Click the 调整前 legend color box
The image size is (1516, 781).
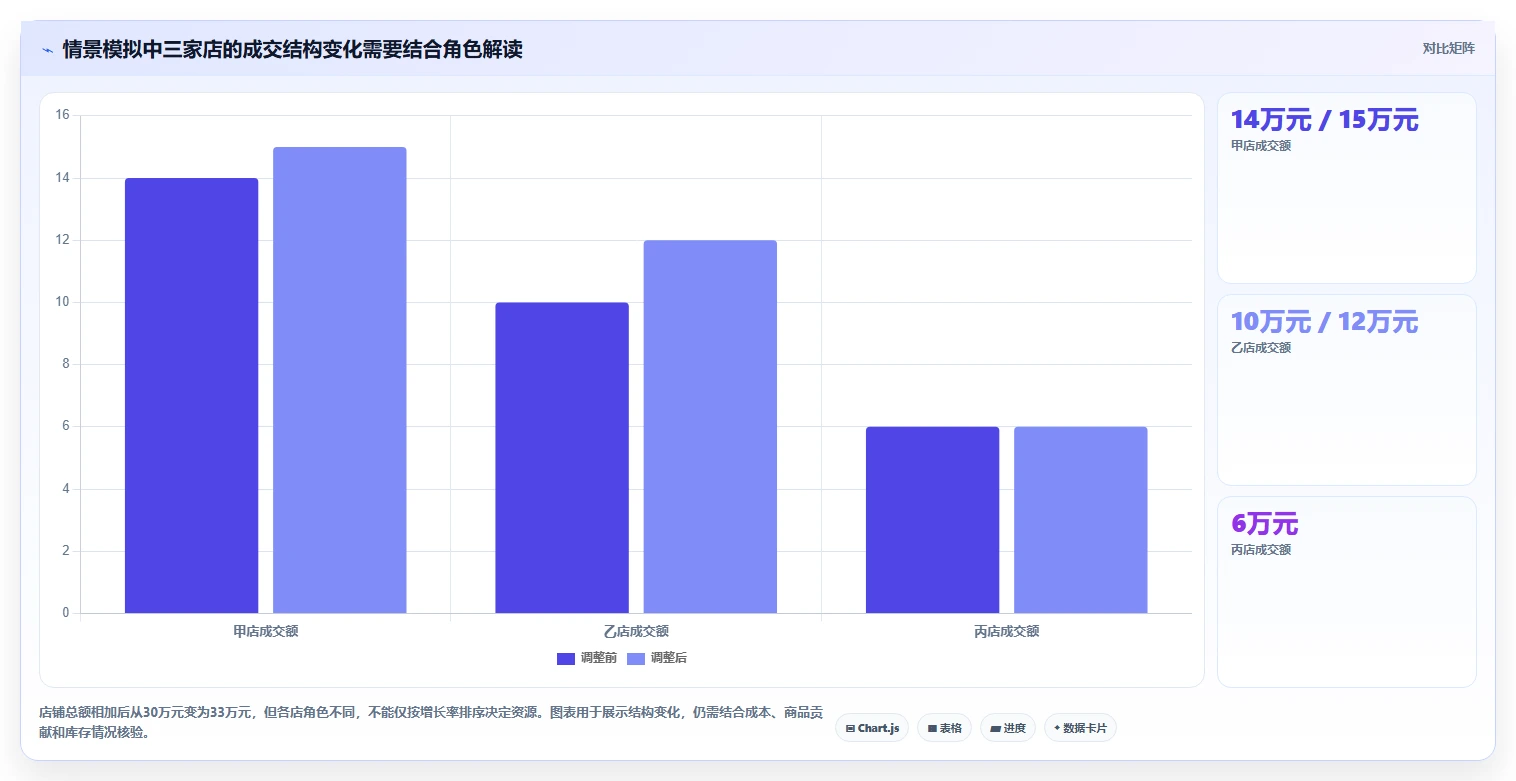coord(566,658)
